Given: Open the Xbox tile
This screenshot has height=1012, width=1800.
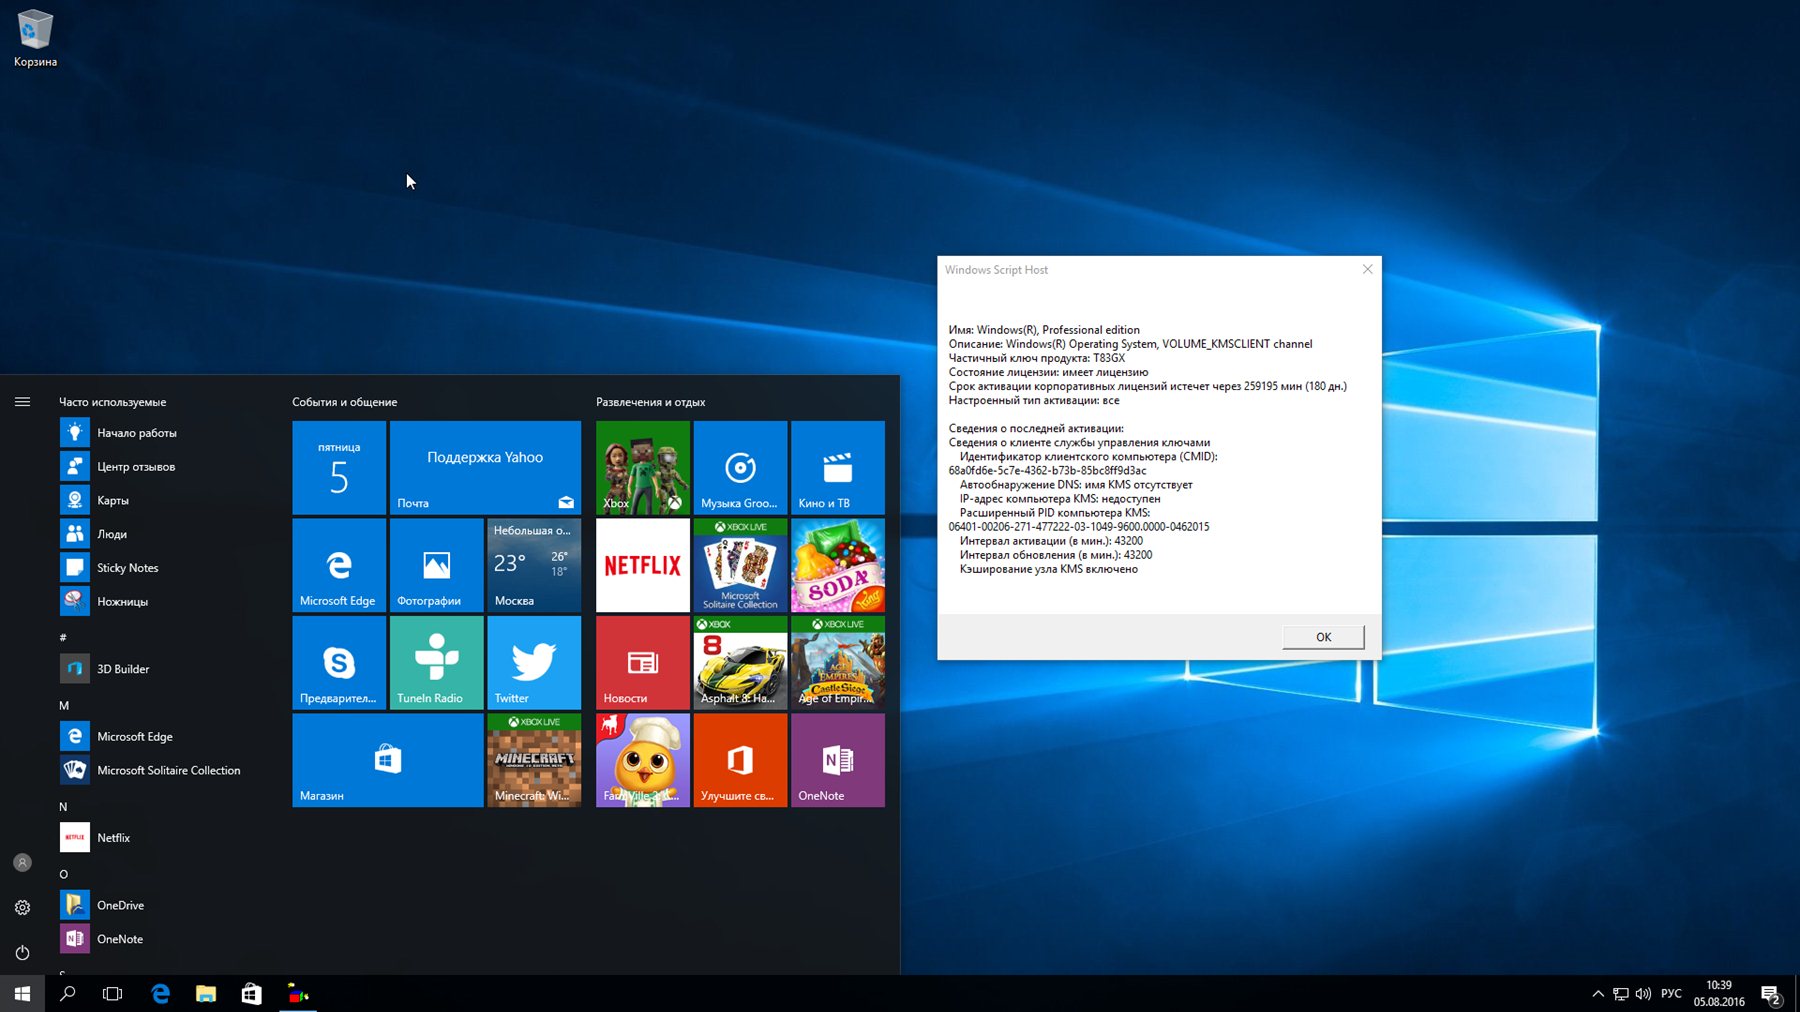Looking at the screenshot, I should [x=642, y=467].
